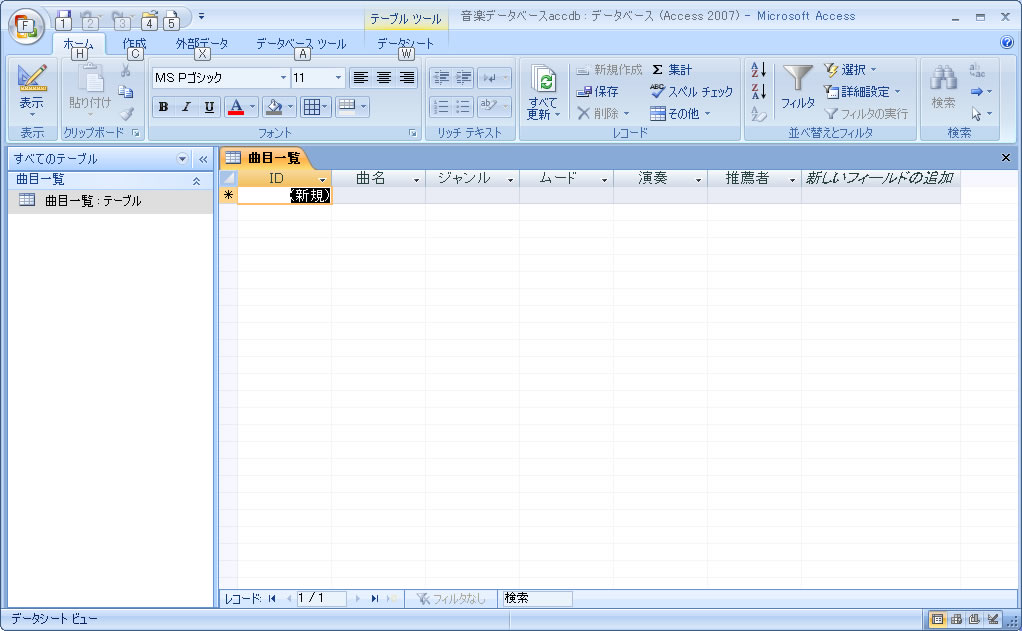Viewport: 1022px width, 631px height.
Task: Open the 外部データ ribbon tab
Action: pyautogui.click(x=202, y=44)
